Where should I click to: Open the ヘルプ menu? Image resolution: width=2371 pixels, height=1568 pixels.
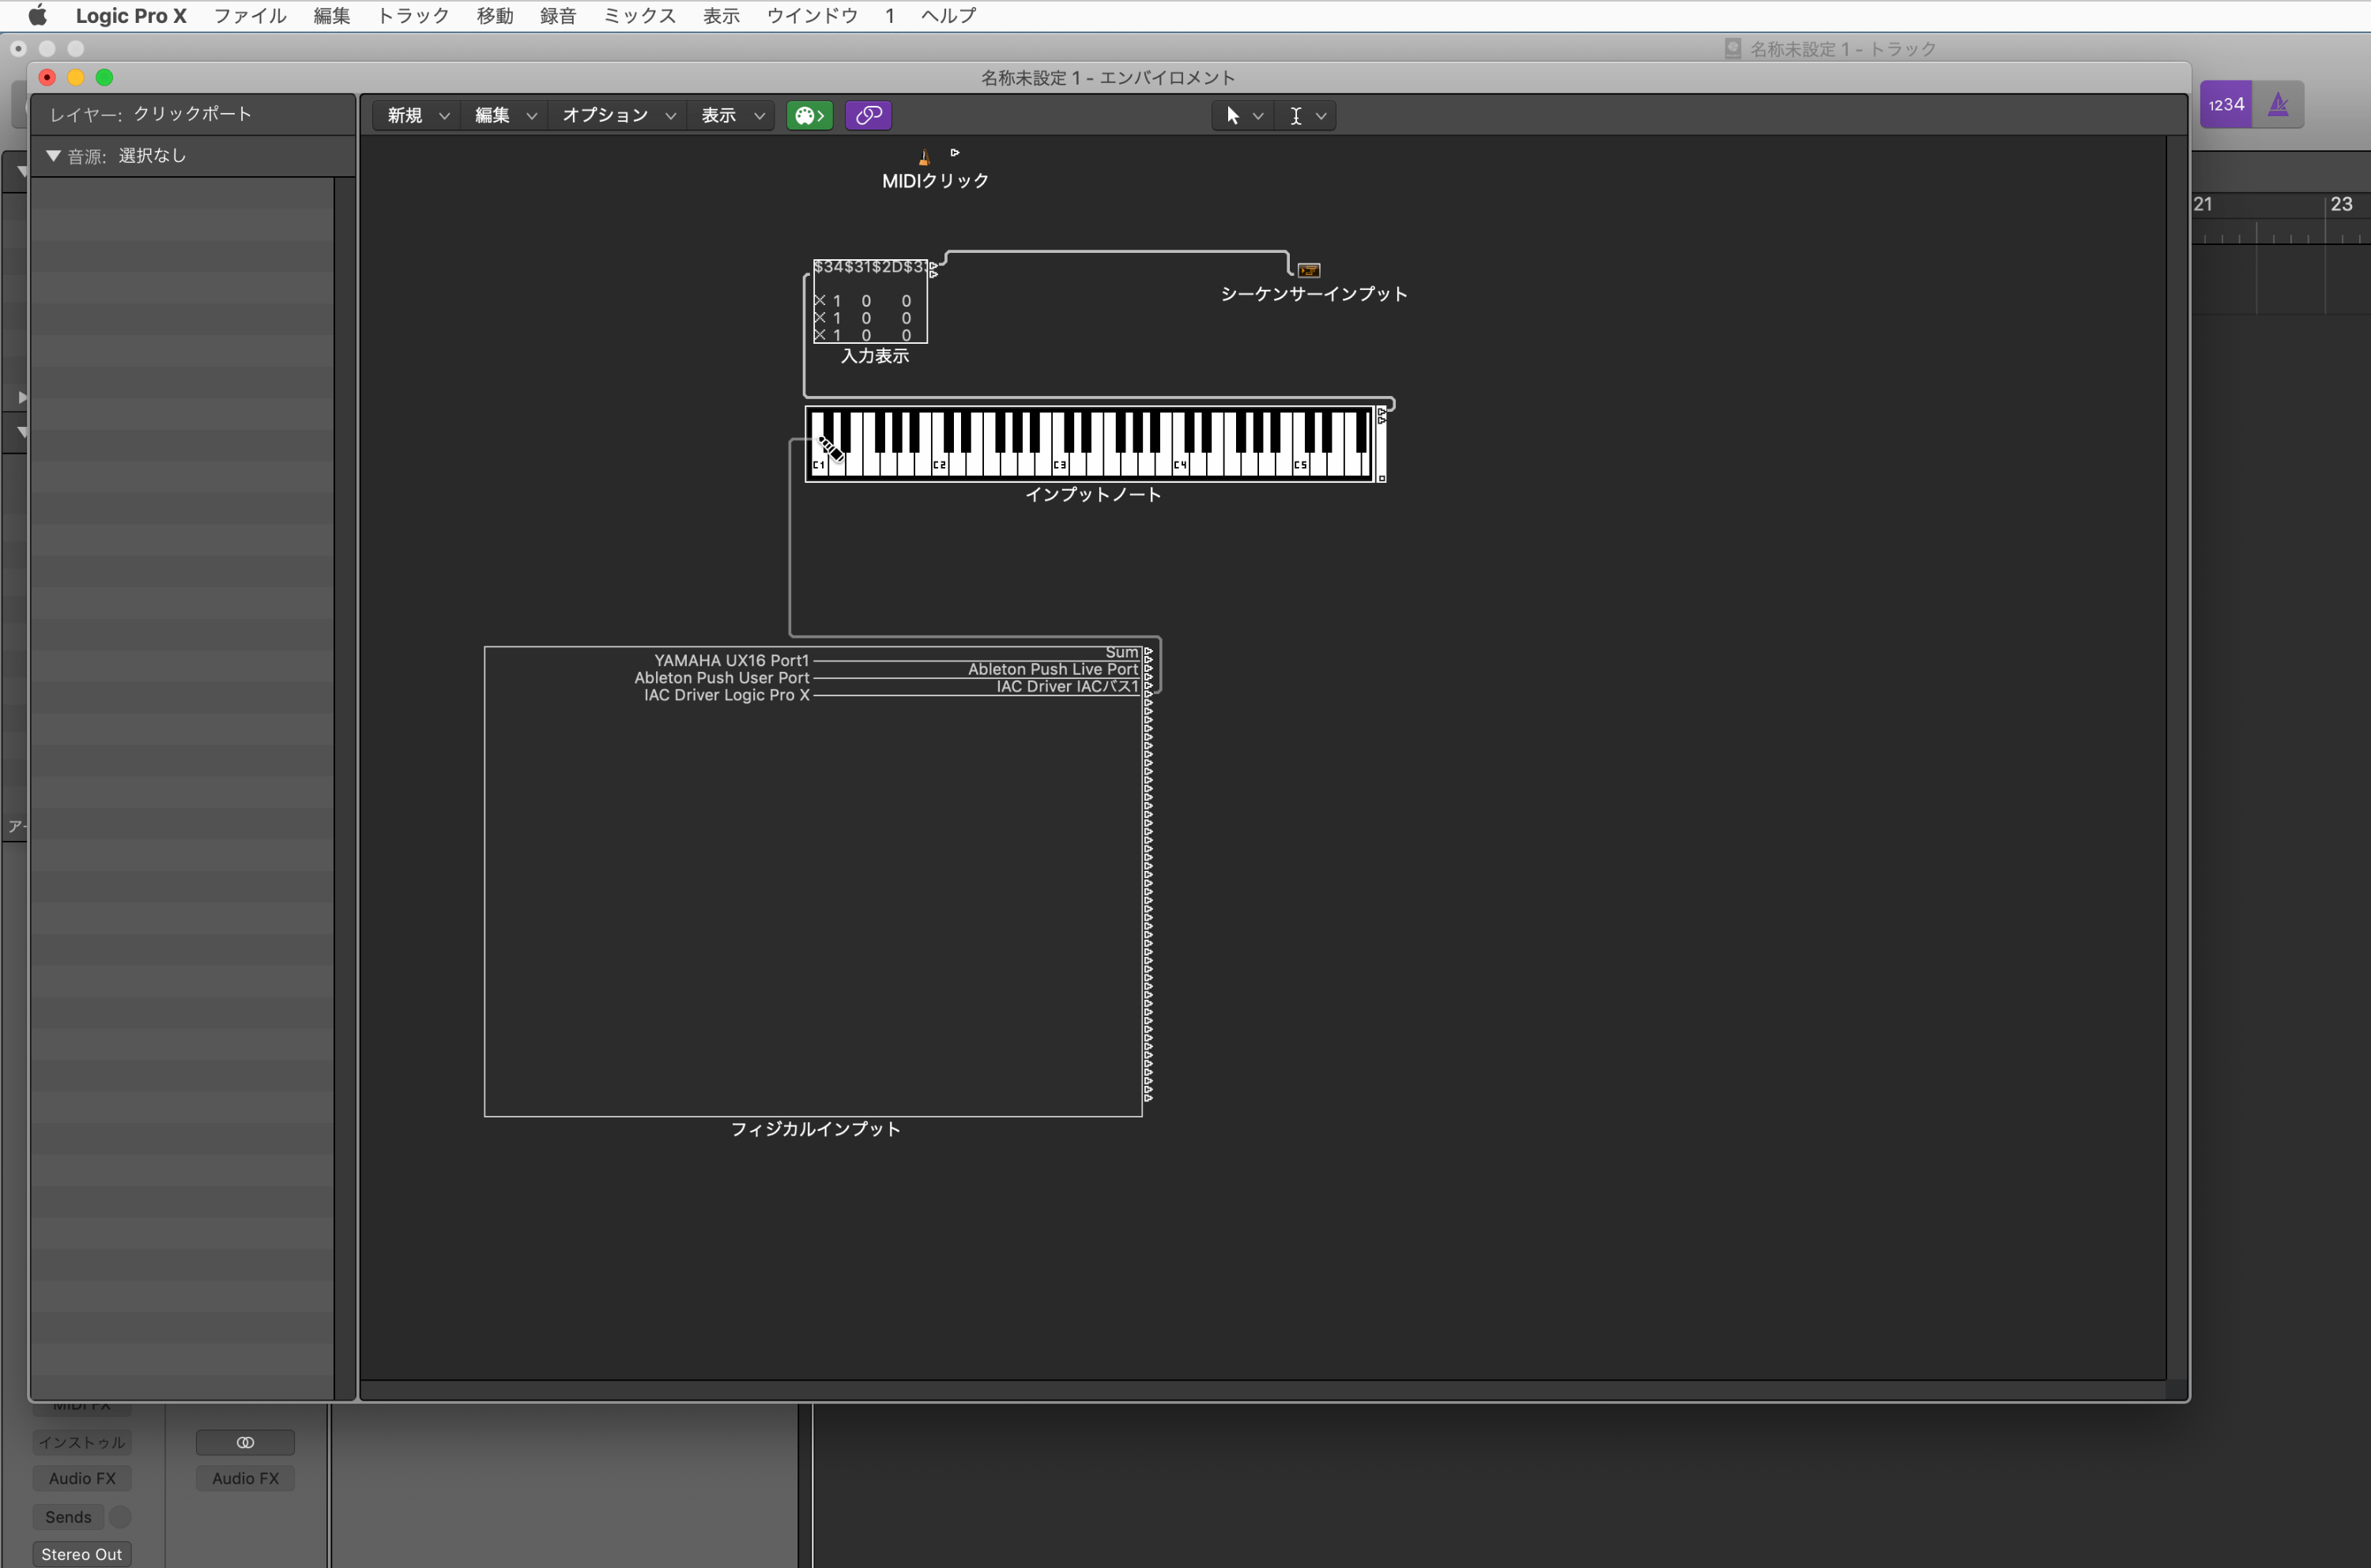948,15
